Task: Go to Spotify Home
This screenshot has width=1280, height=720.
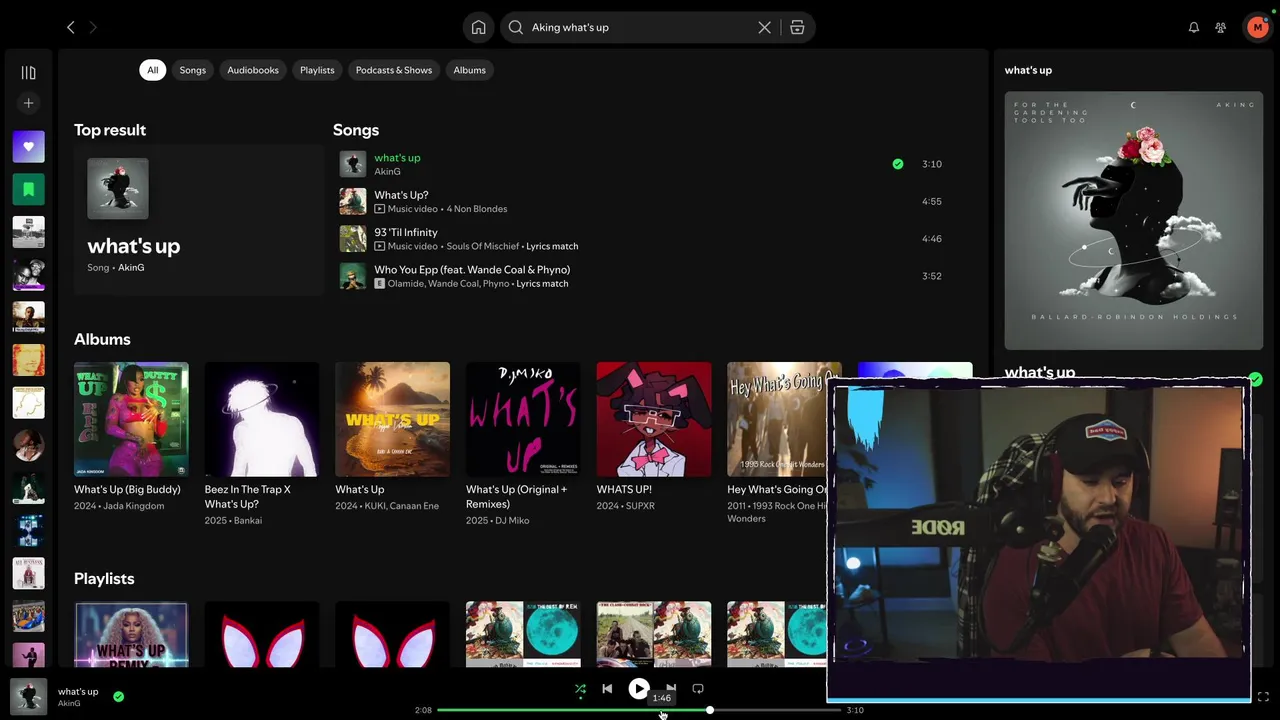Action: coord(478,28)
